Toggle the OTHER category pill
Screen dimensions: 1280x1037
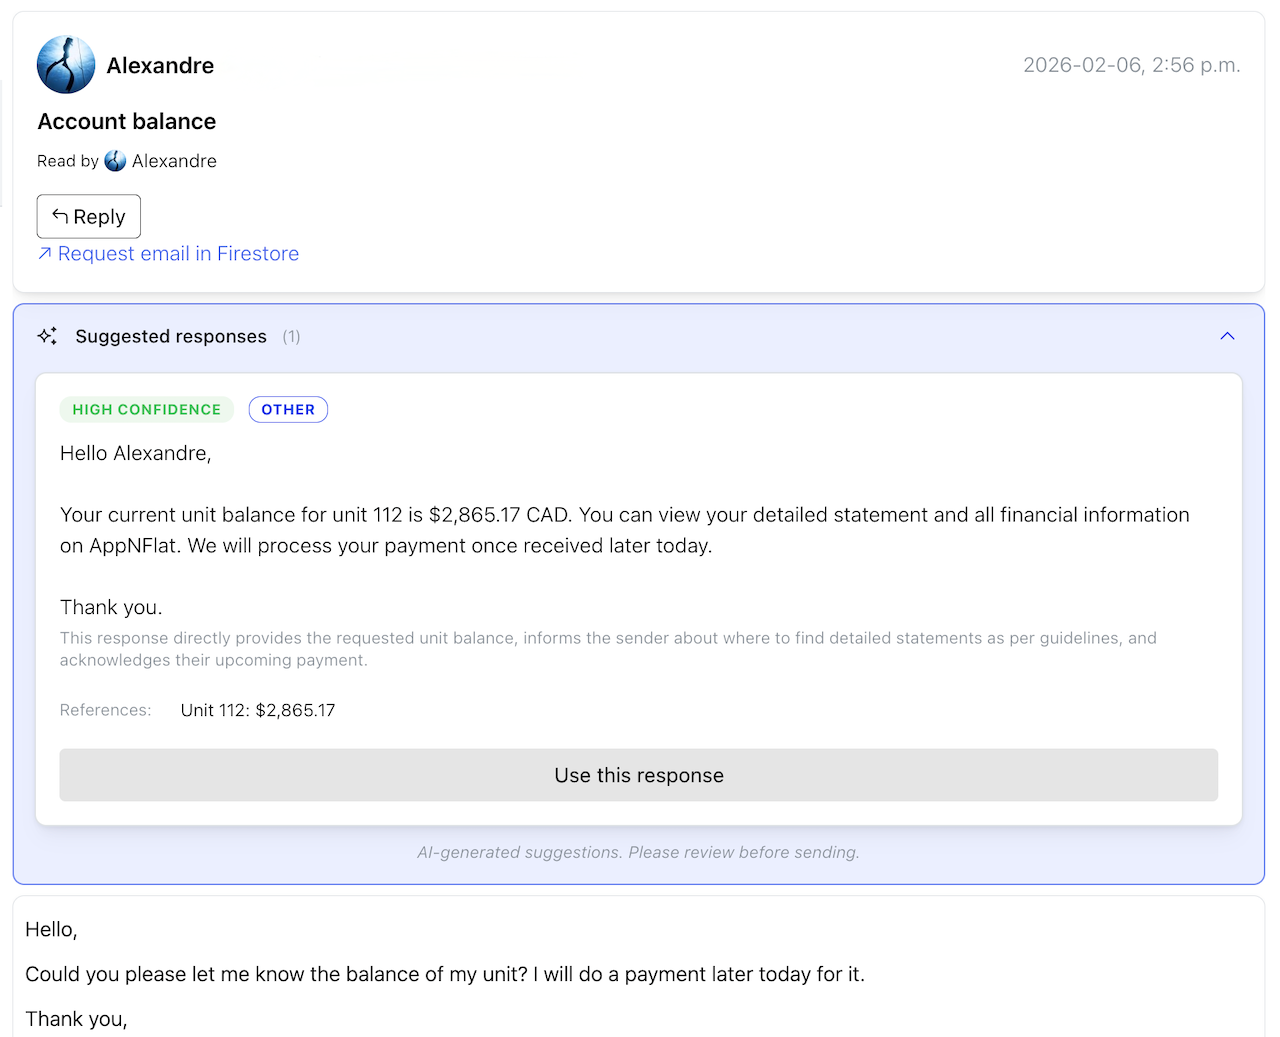[x=288, y=409]
